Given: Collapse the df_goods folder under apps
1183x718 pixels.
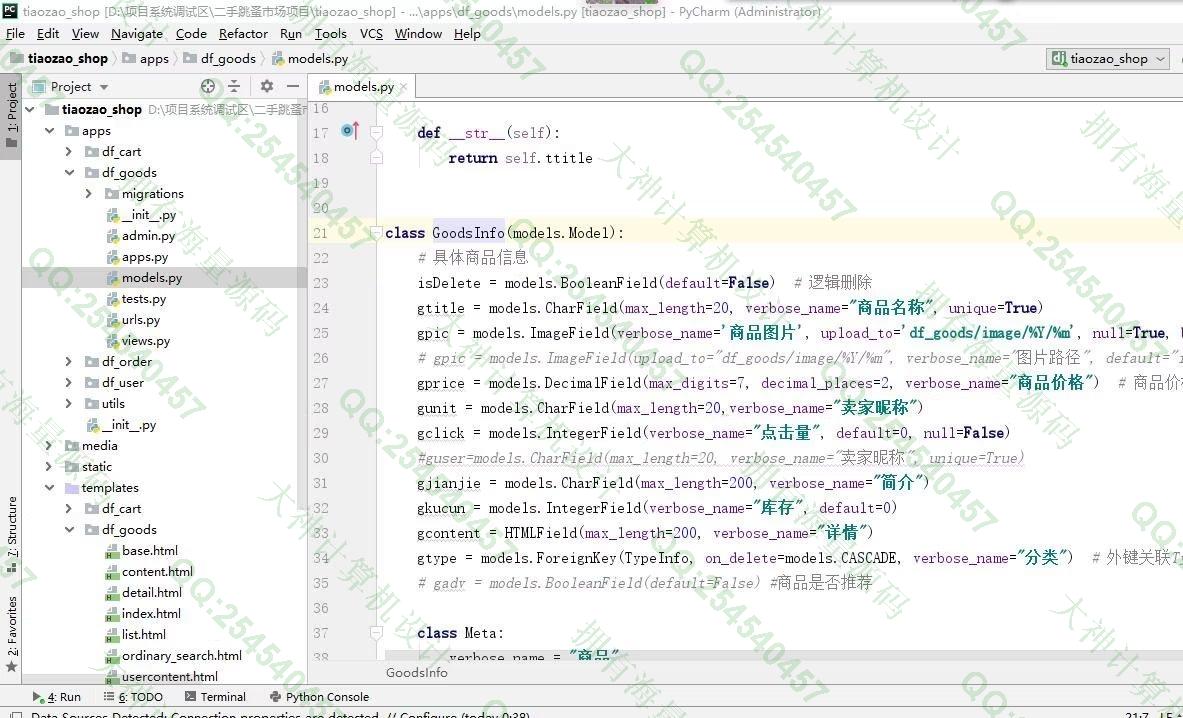Looking at the screenshot, I should 69,173.
